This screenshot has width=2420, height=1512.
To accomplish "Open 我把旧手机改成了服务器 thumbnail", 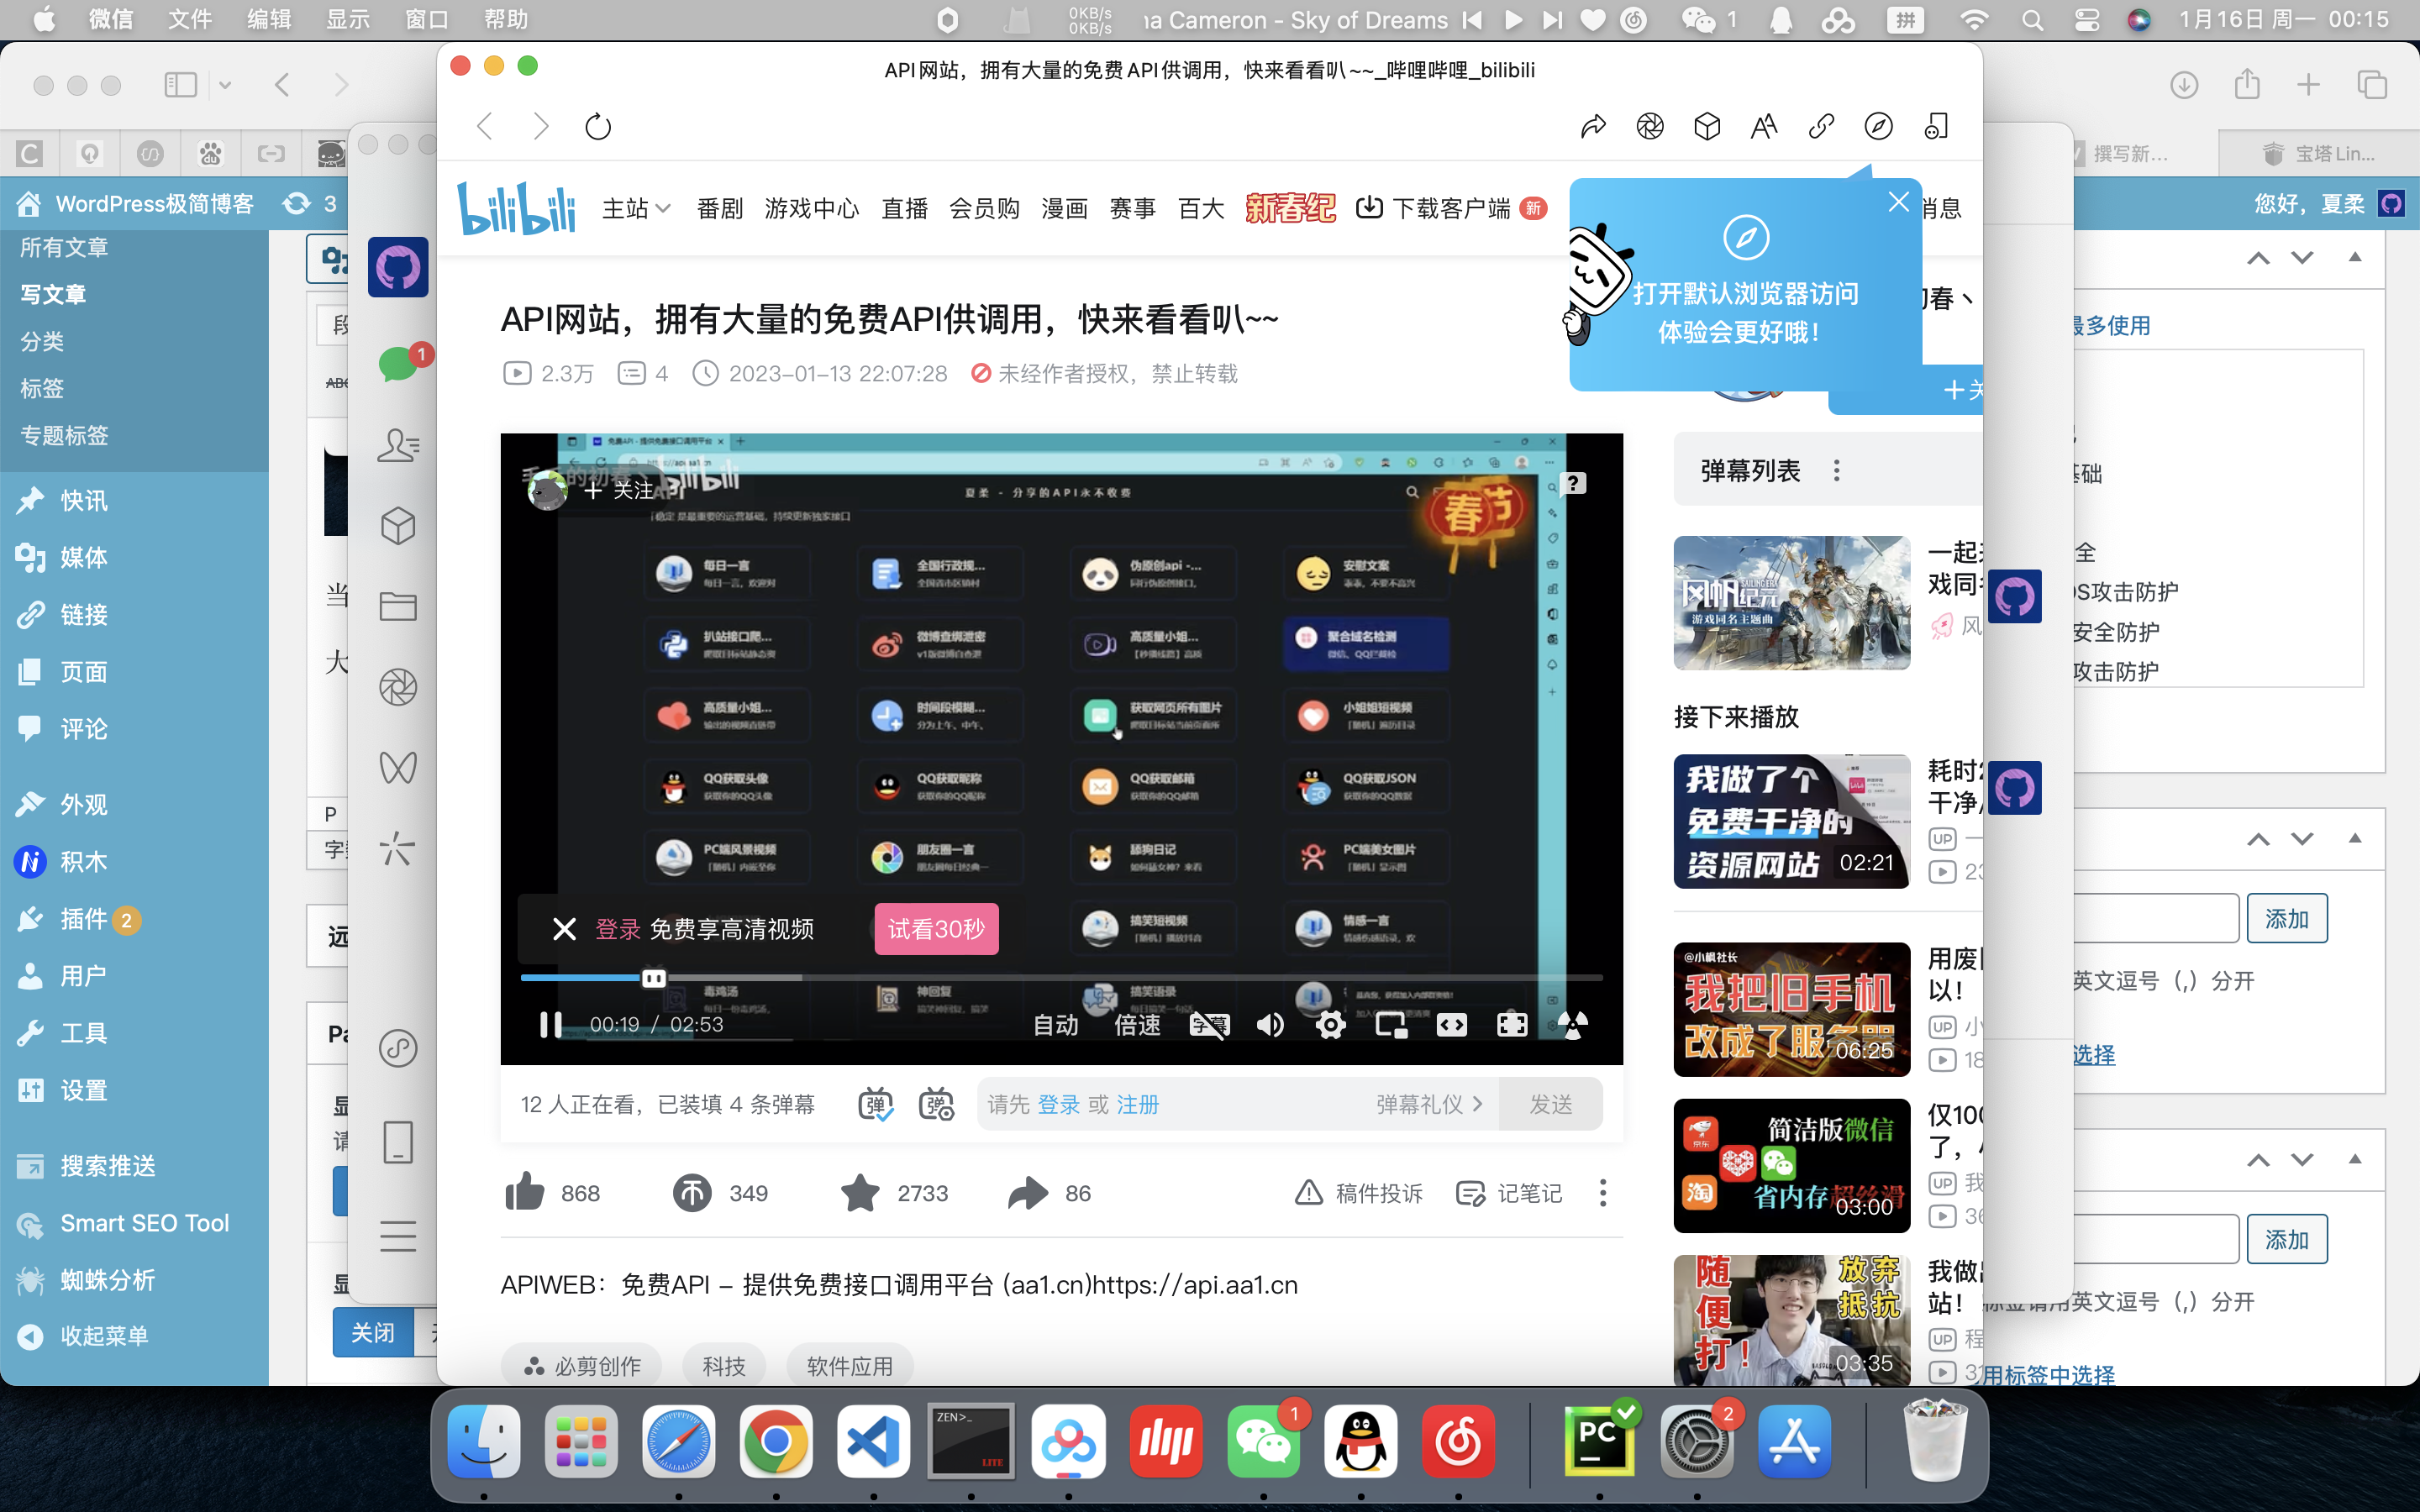I will (x=1792, y=1009).
